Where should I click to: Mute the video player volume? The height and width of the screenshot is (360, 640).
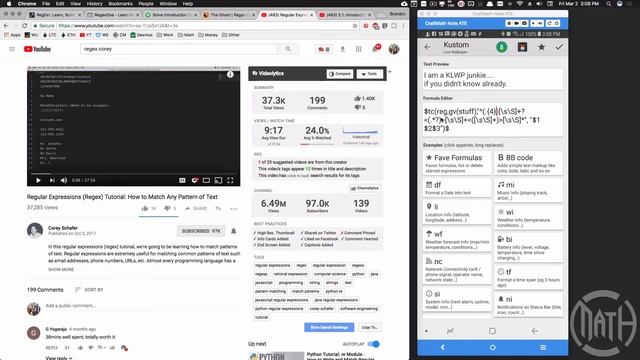64,180
